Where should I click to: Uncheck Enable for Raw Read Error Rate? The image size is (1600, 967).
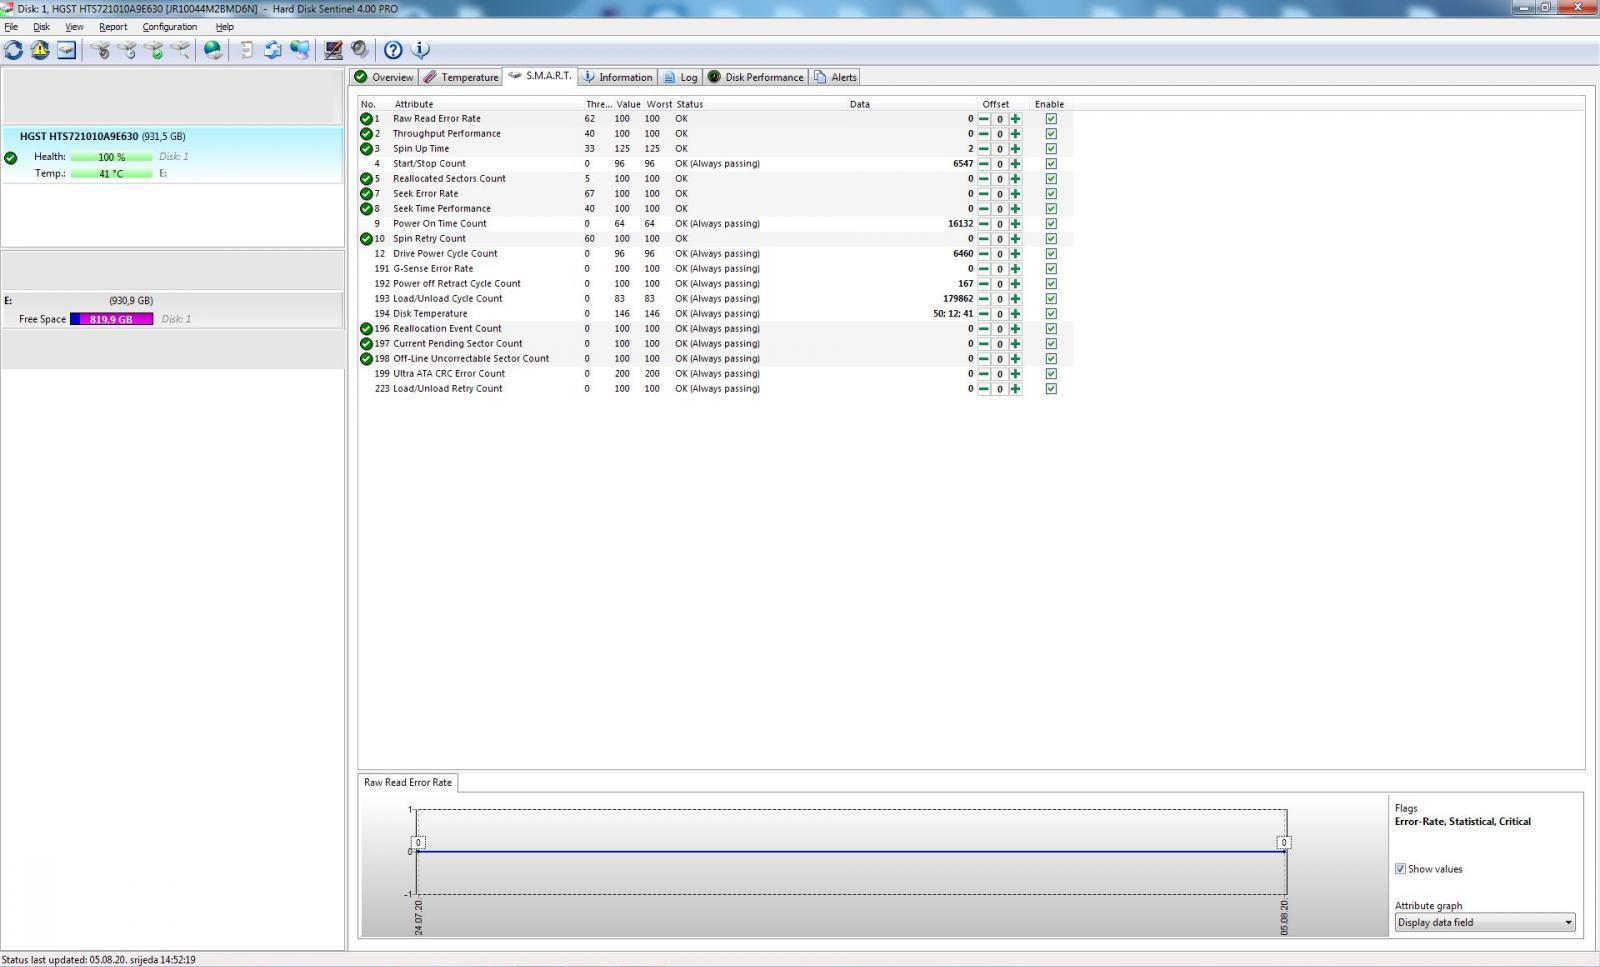[x=1051, y=119]
